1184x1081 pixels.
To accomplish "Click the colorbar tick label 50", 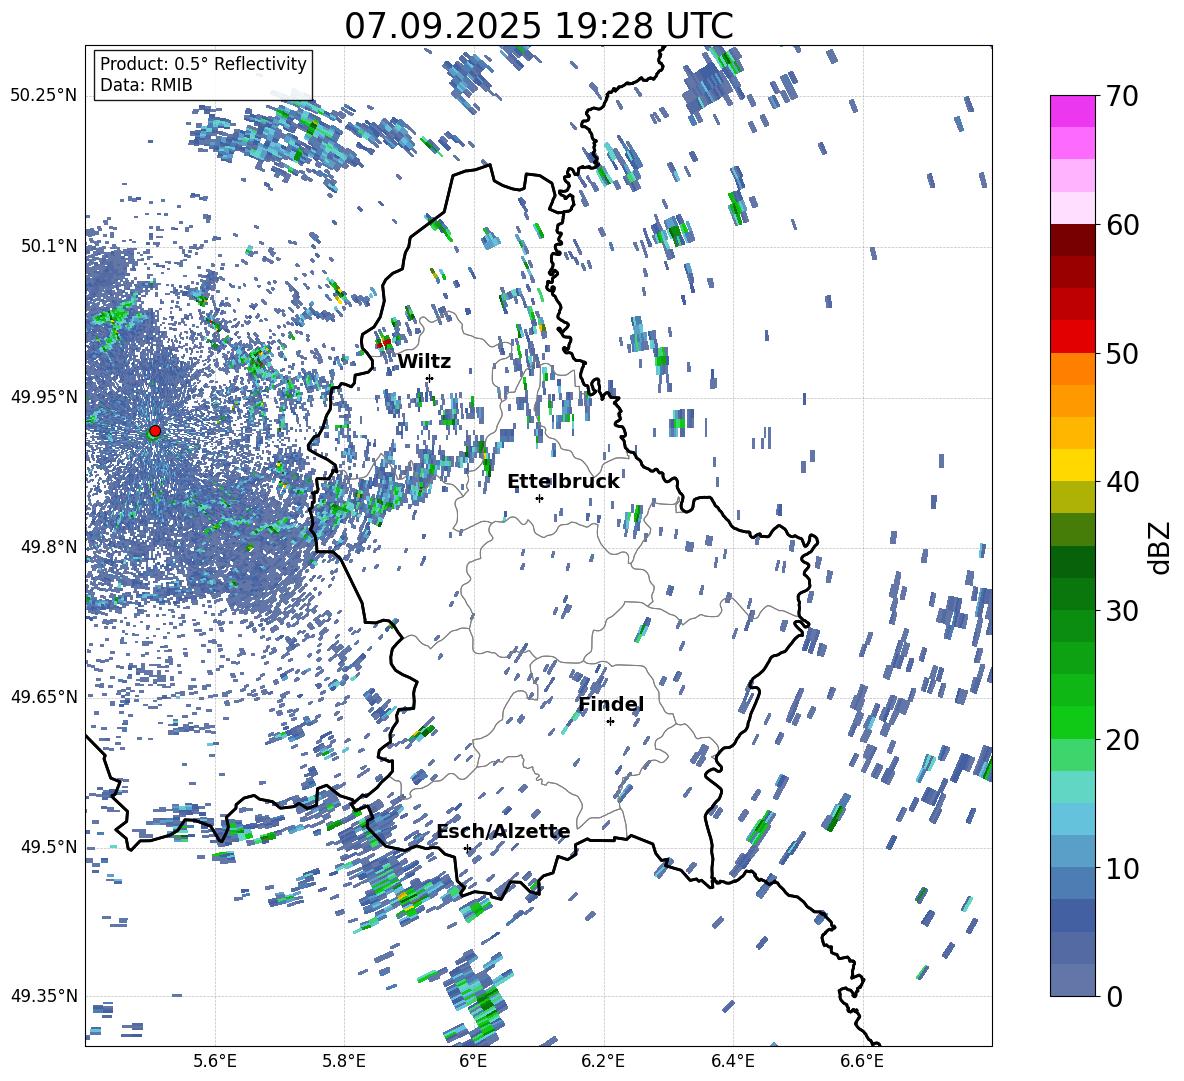I will pos(1122,353).
